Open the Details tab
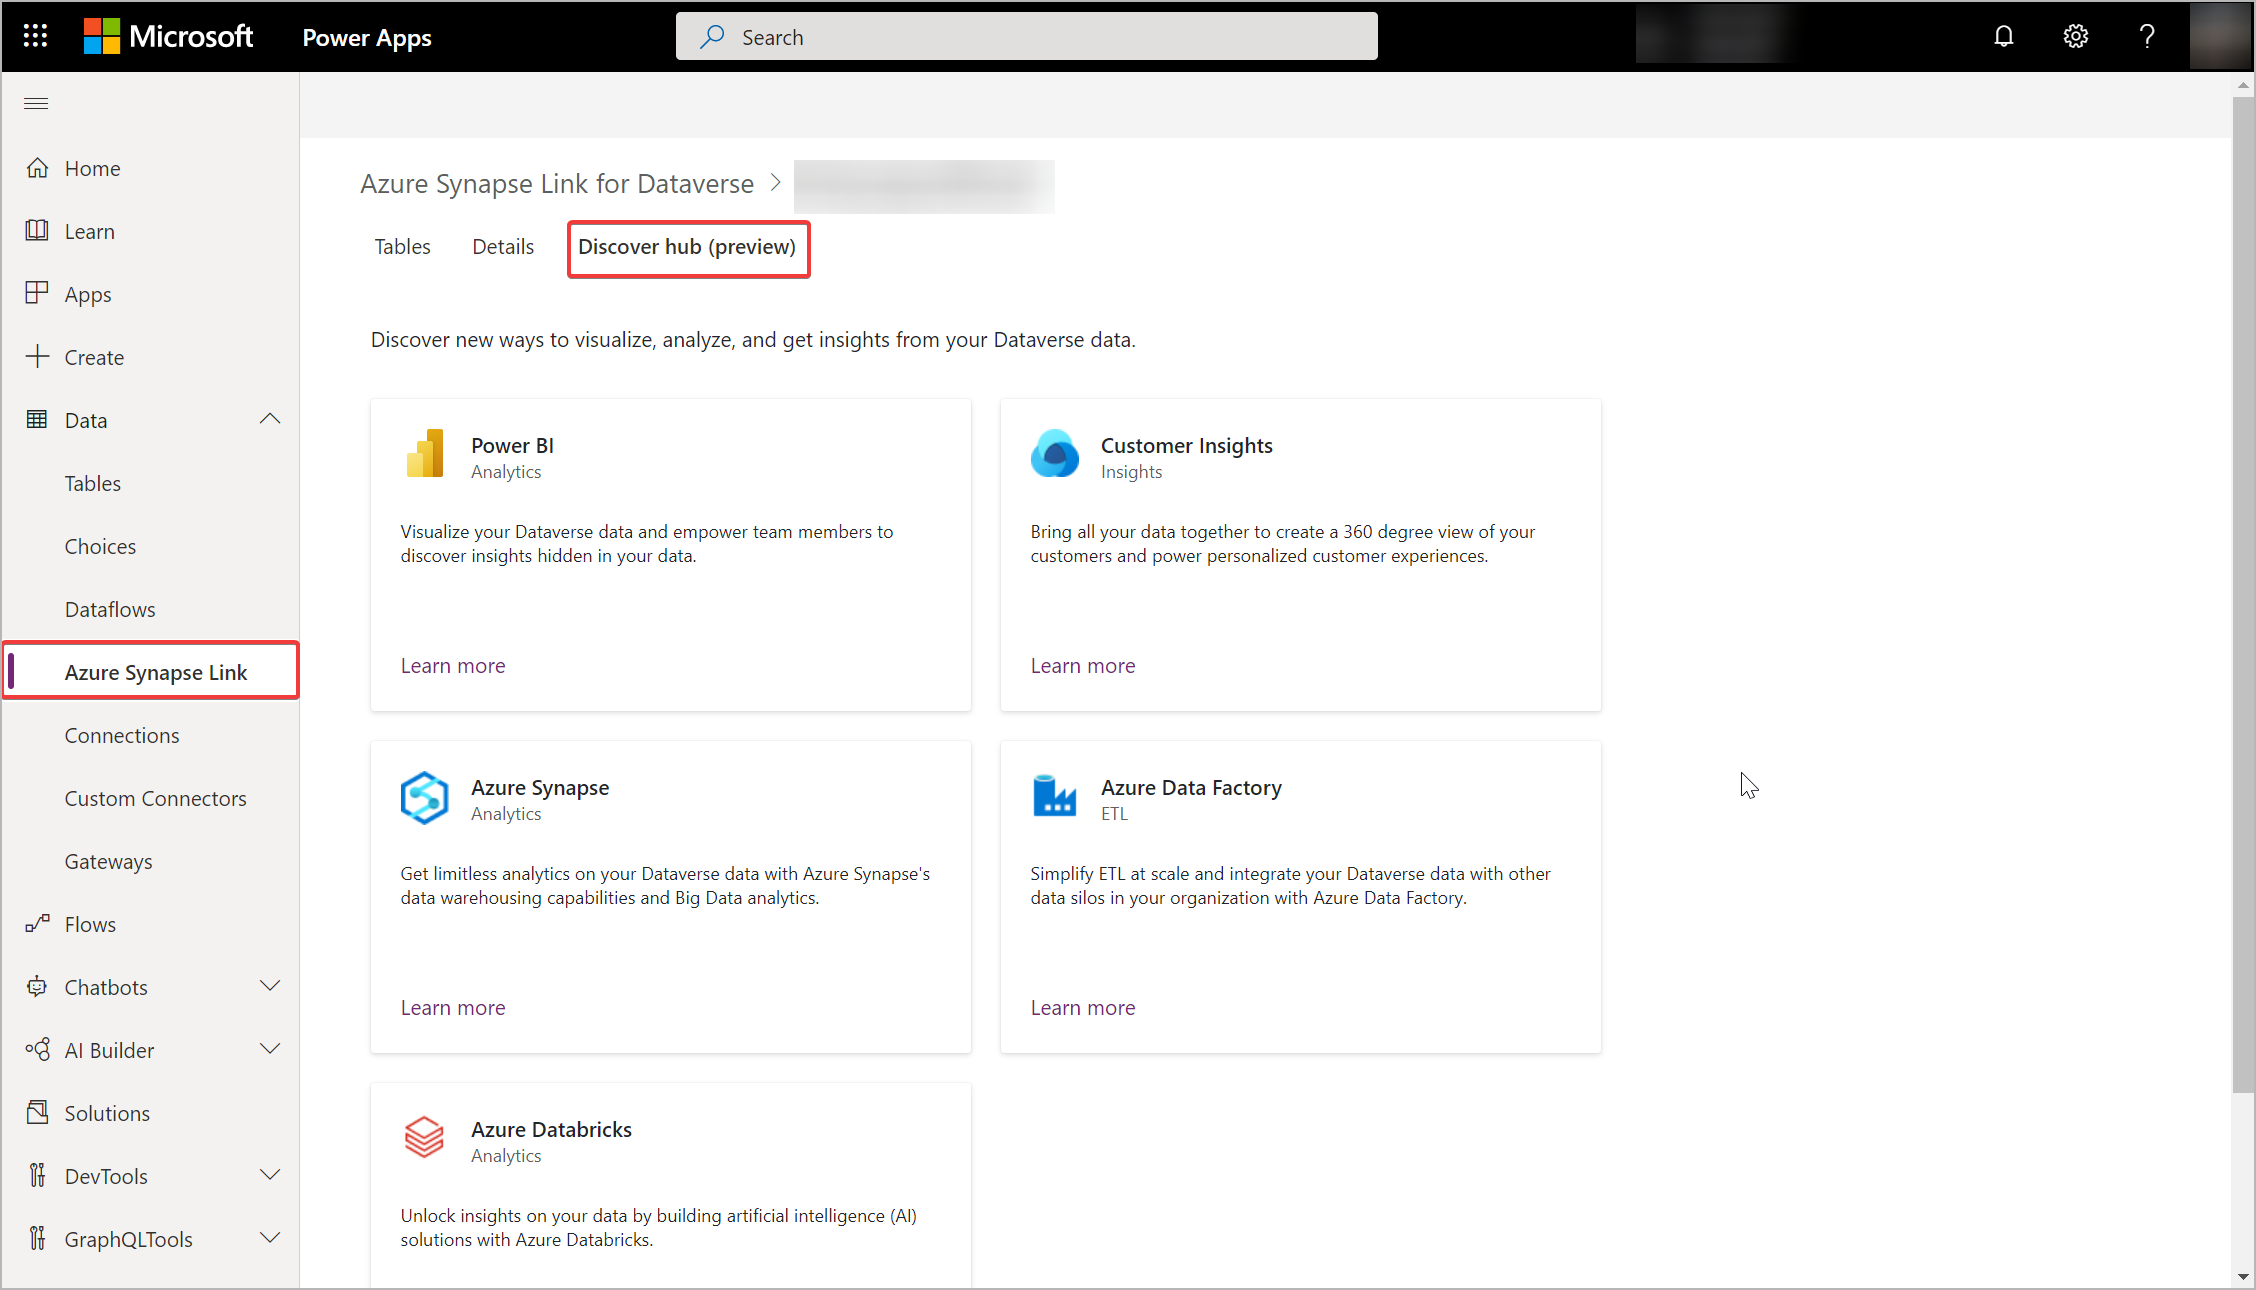 [504, 246]
